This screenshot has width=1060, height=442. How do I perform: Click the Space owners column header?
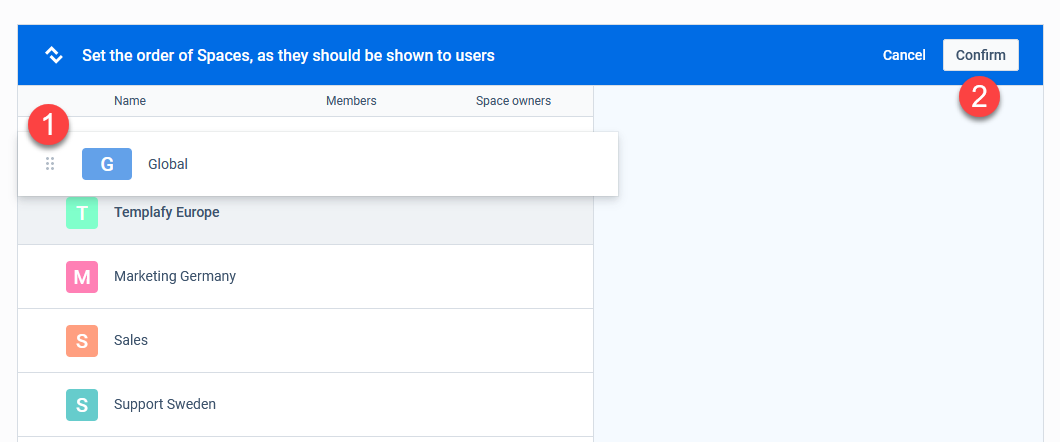pyautogui.click(x=513, y=101)
